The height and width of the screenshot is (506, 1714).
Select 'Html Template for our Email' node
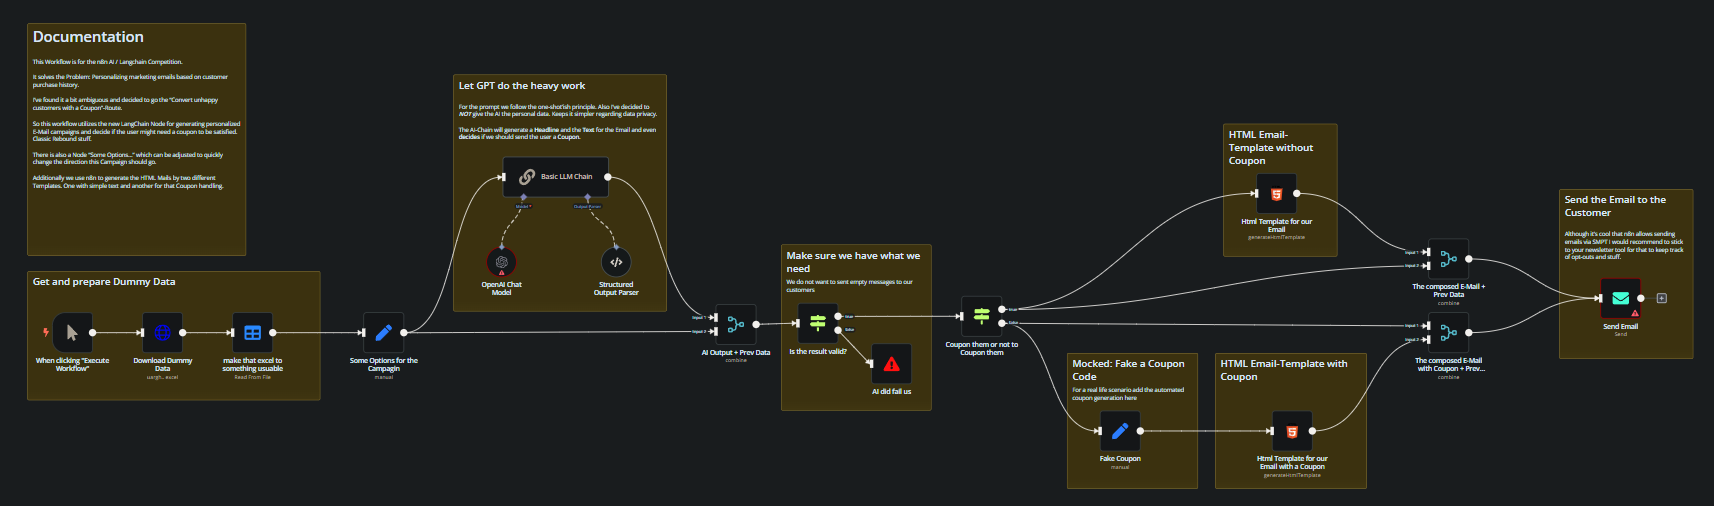pos(1276,194)
